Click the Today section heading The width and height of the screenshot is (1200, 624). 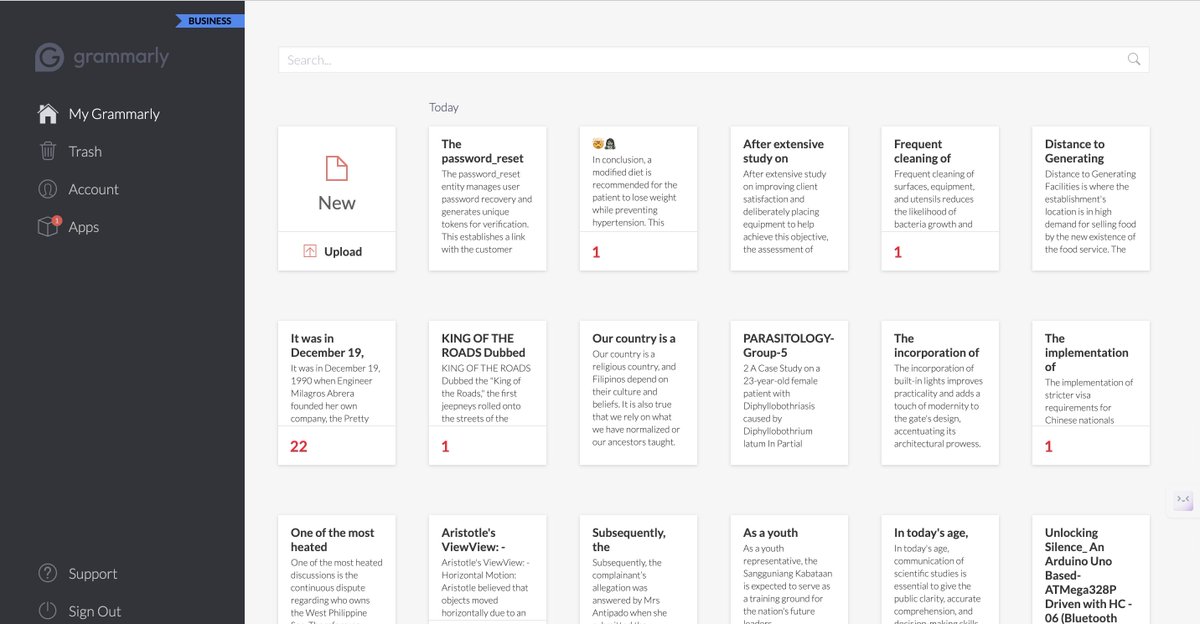(444, 107)
